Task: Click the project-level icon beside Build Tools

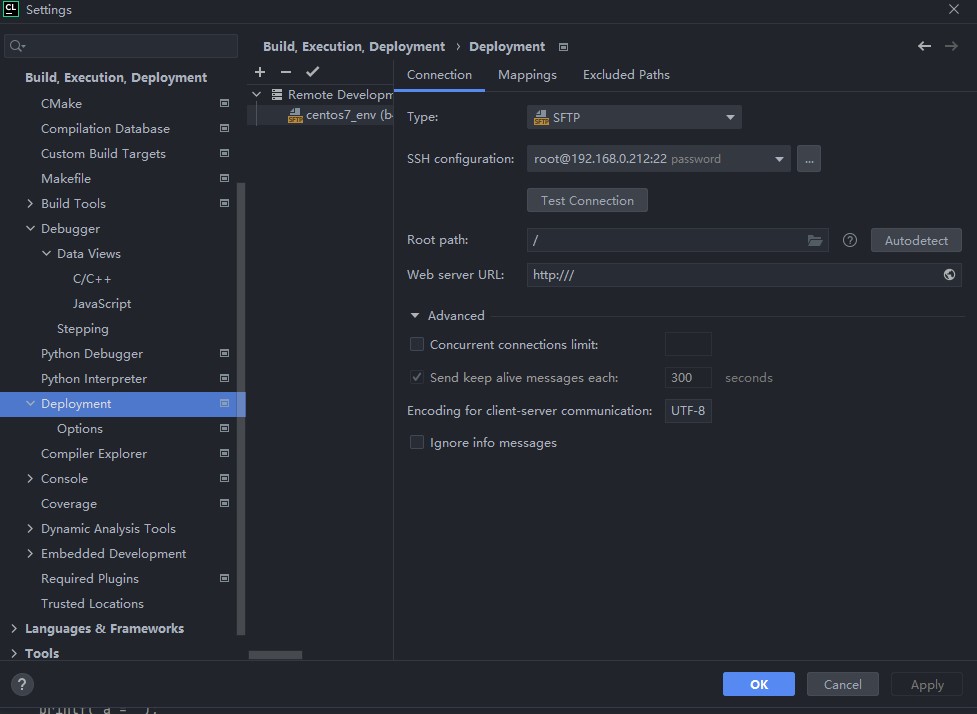Action: pyautogui.click(x=224, y=203)
